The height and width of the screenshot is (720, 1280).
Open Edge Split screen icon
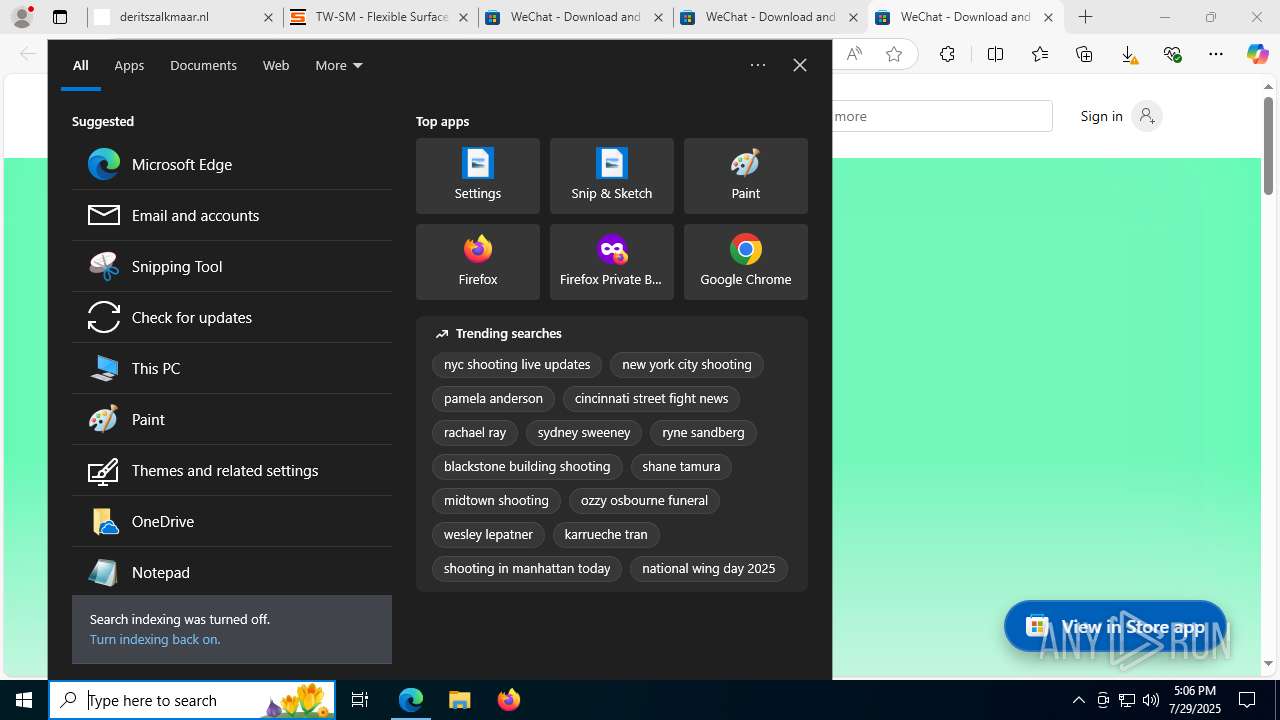[x=995, y=54]
